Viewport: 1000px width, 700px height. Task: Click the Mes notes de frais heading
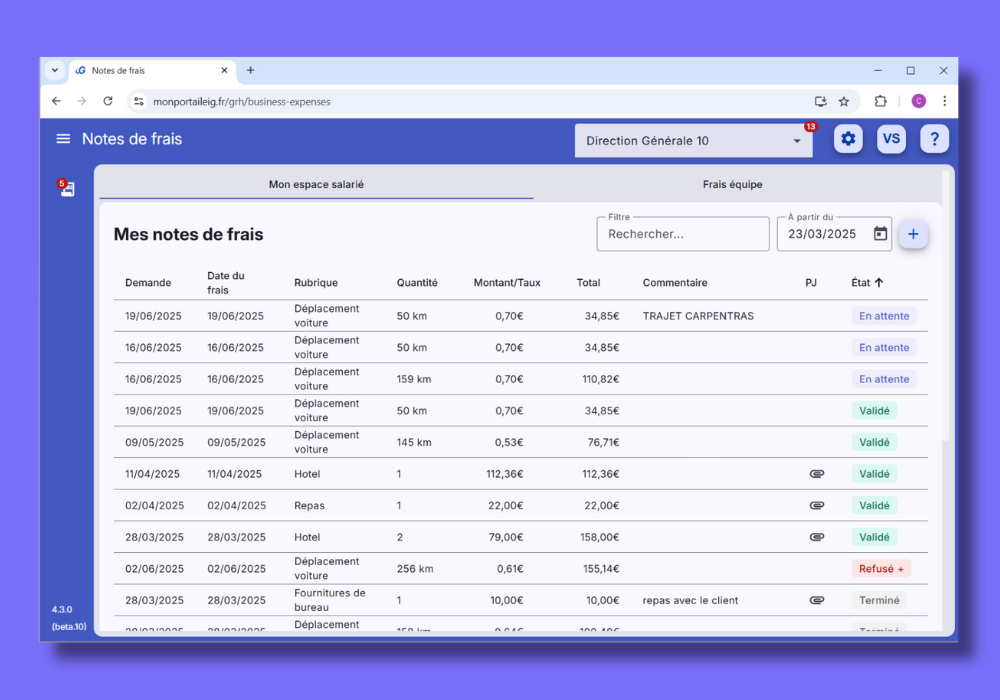188,234
